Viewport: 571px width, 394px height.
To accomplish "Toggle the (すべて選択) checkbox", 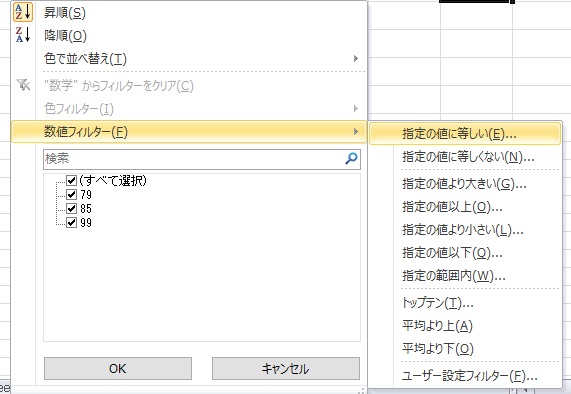I will pos(71,180).
